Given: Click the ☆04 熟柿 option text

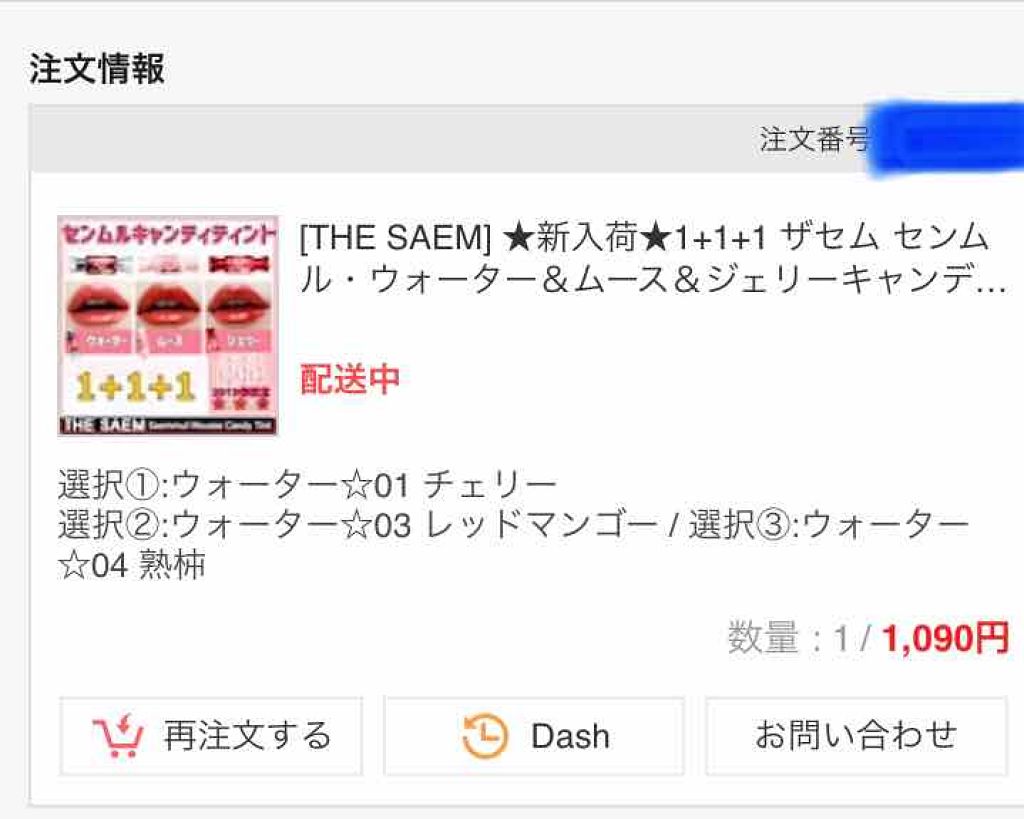Looking at the screenshot, I should [131, 565].
